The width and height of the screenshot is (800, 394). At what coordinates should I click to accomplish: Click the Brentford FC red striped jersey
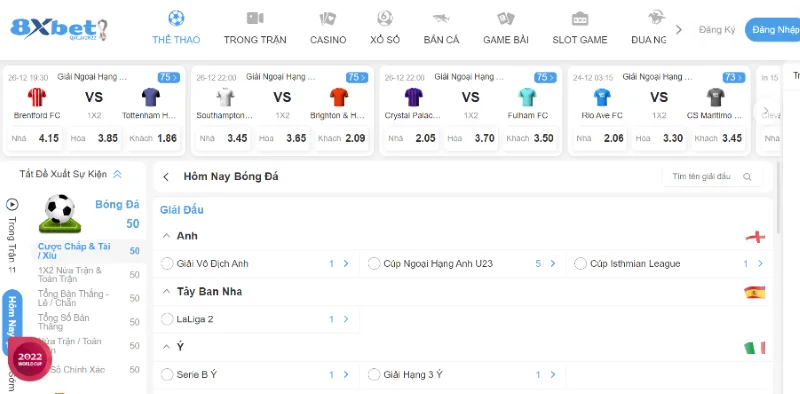(x=37, y=97)
